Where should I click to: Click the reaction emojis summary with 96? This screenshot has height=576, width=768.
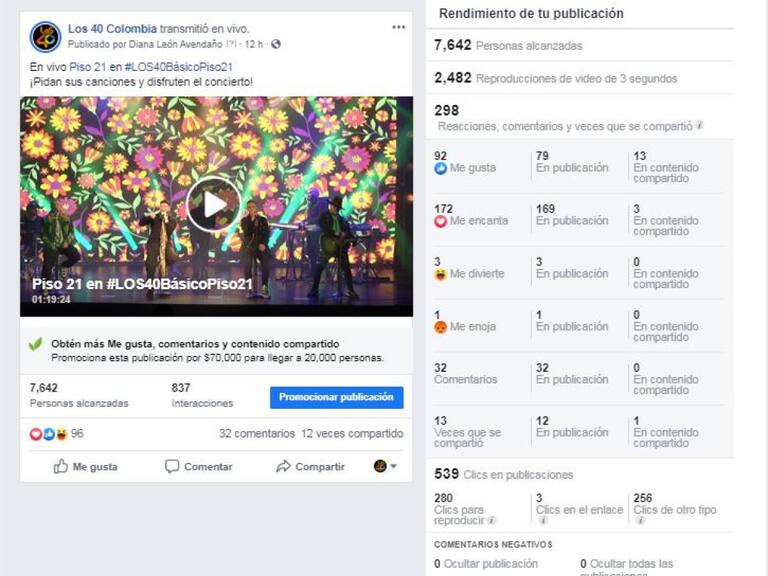click(x=56, y=434)
